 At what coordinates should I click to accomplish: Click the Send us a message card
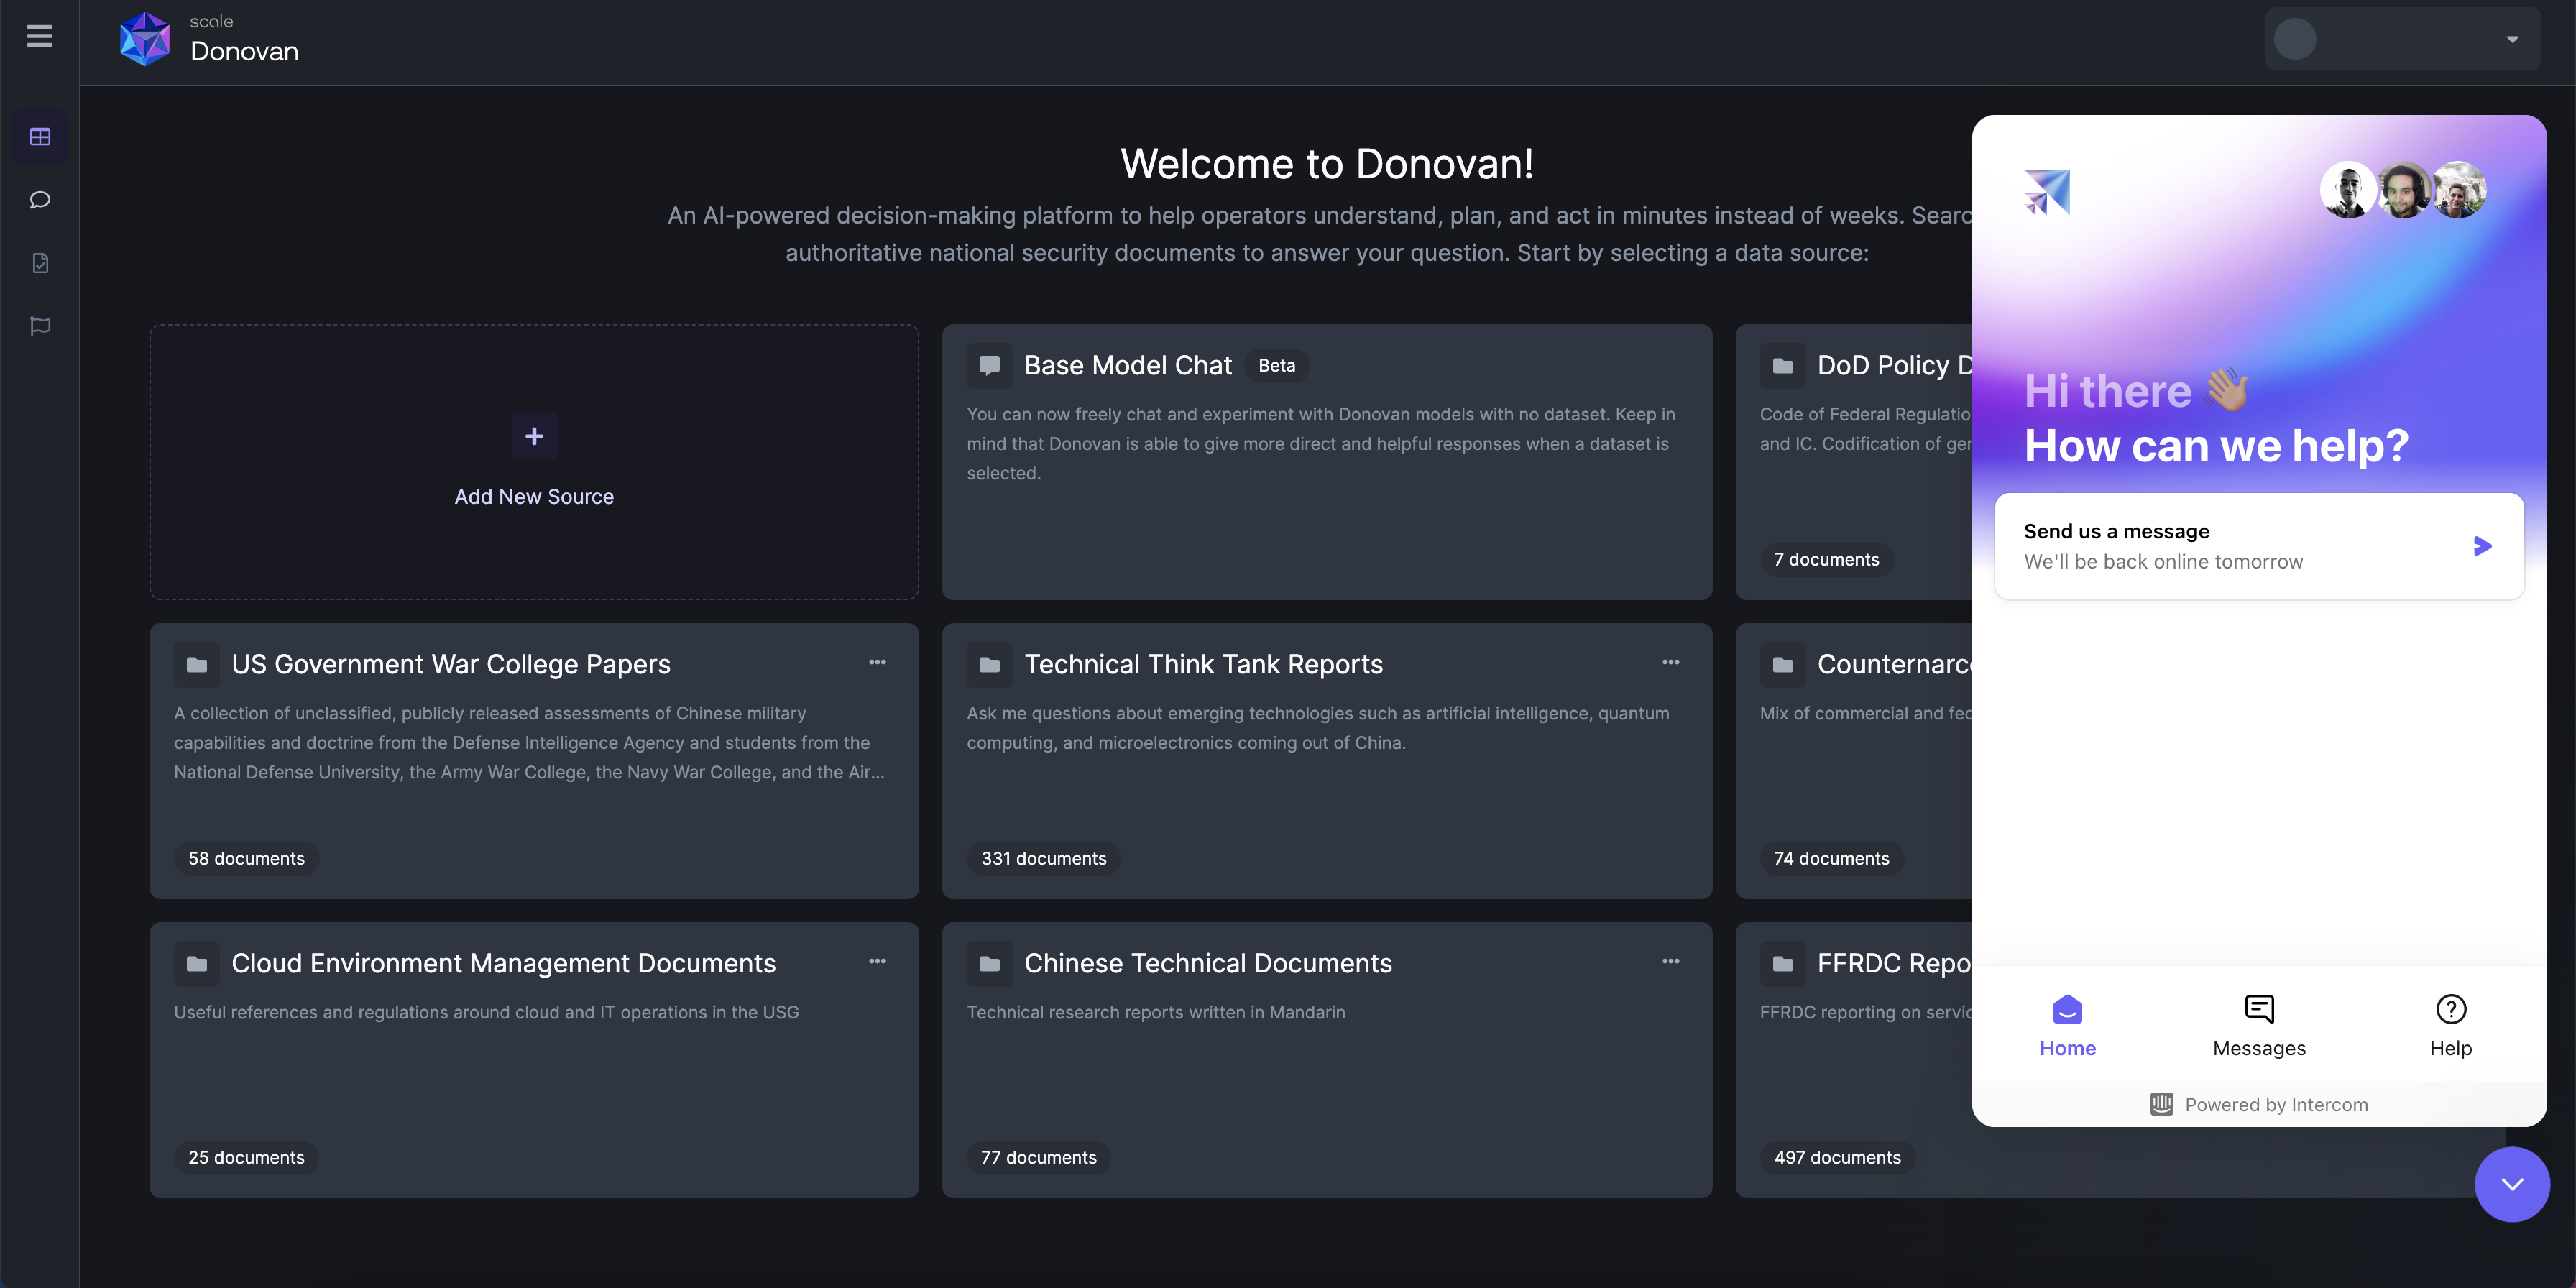(x=2259, y=546)
